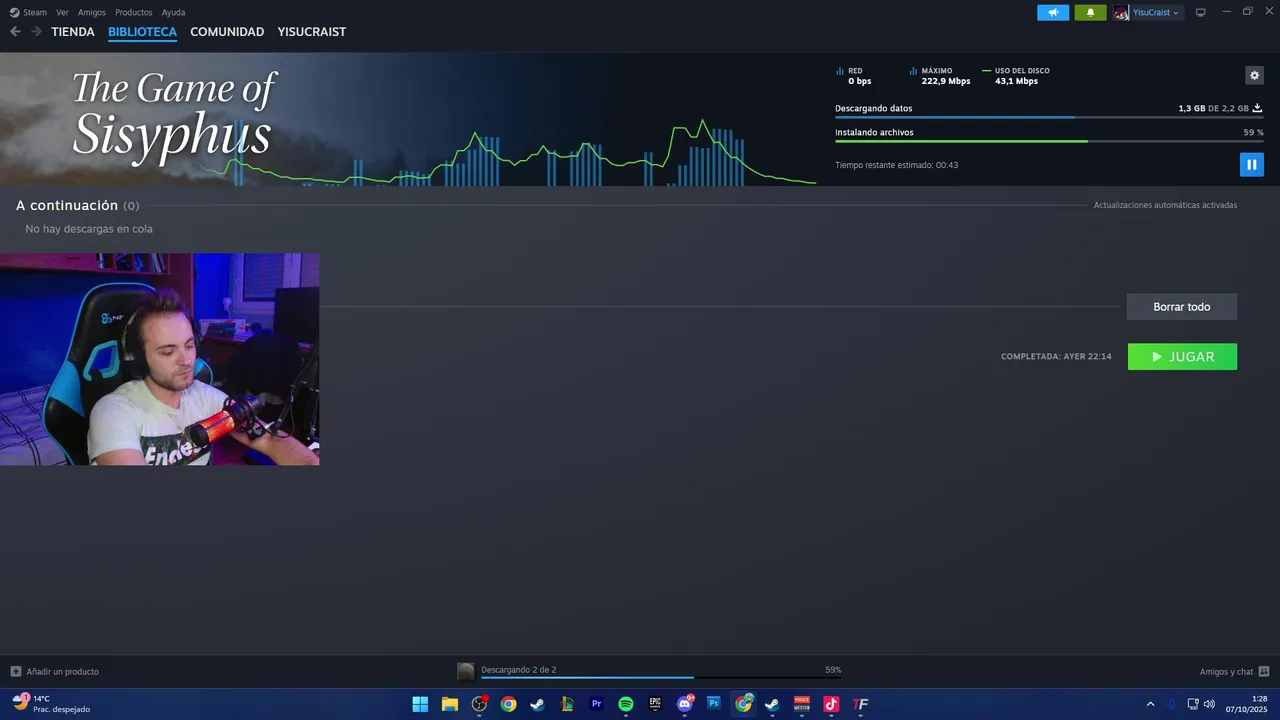Screen dimensions: 1280x720
Task: Pause the current download
Action: click(x=1251, y=164)
